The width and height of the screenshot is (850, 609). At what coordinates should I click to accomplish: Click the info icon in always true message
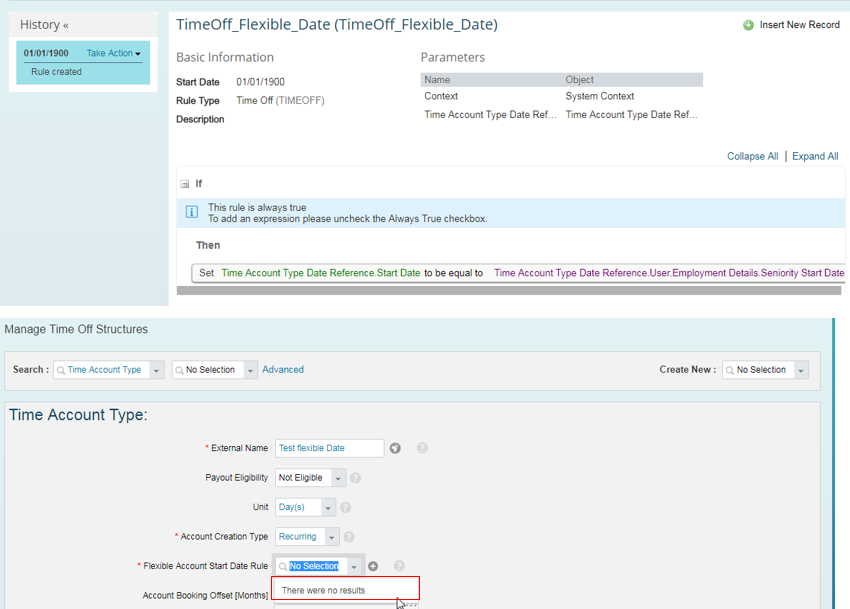click(192, 212)
